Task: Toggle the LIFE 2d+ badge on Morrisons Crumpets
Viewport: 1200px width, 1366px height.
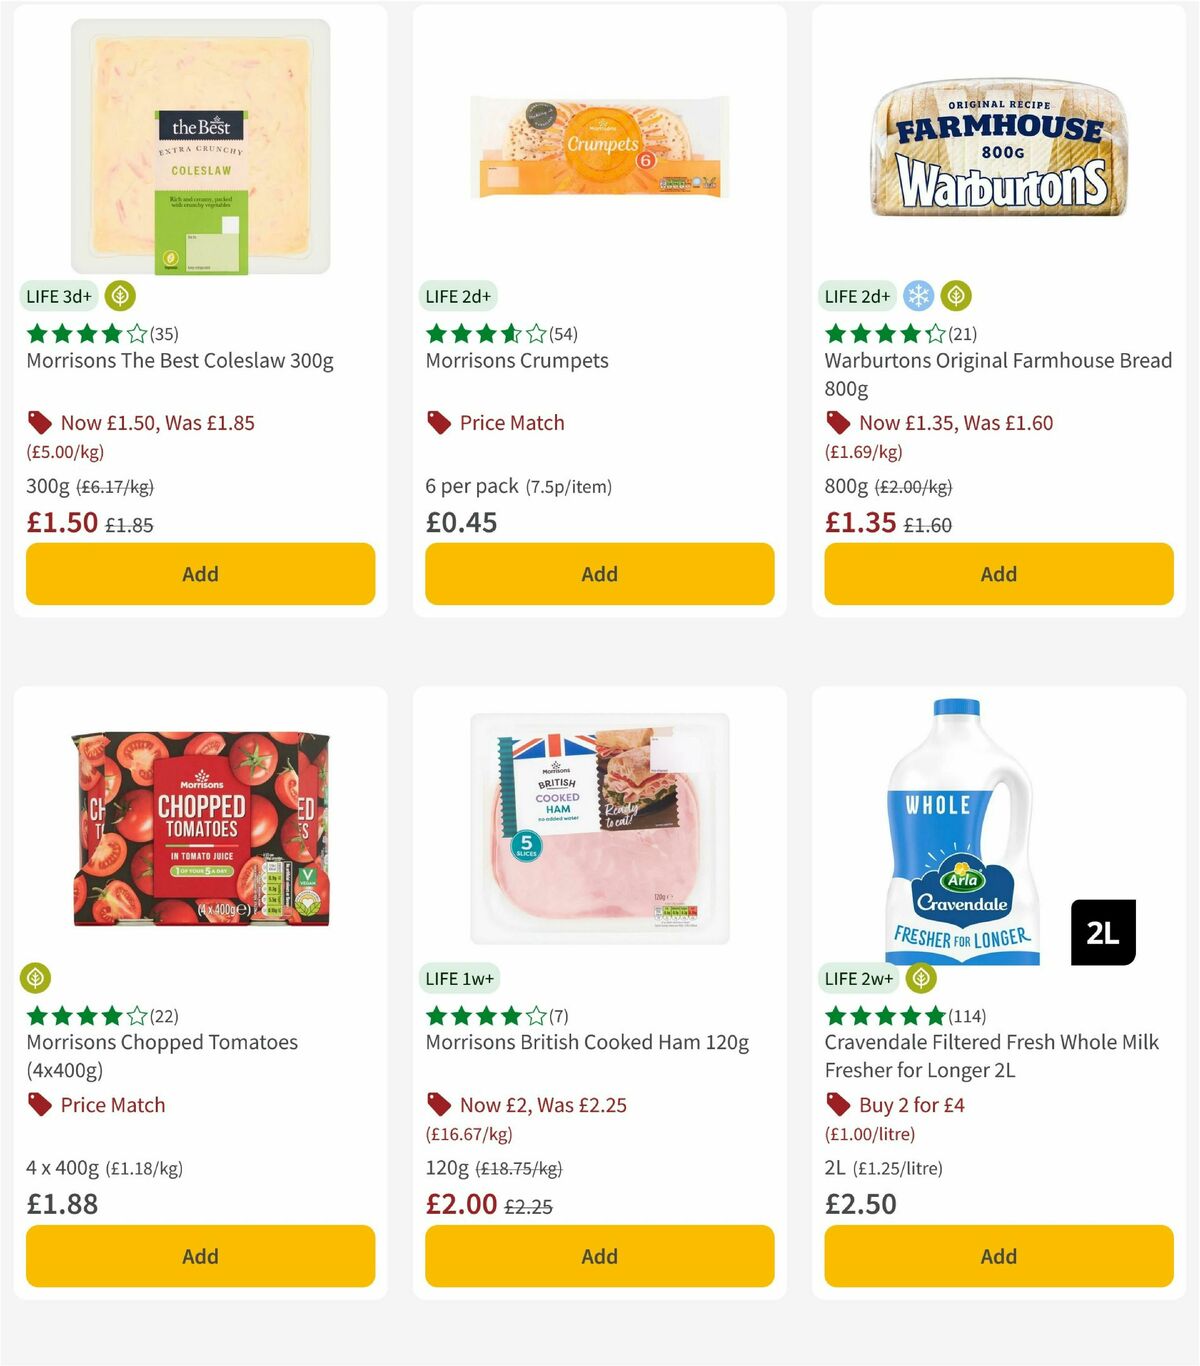Action: point(456,296)
